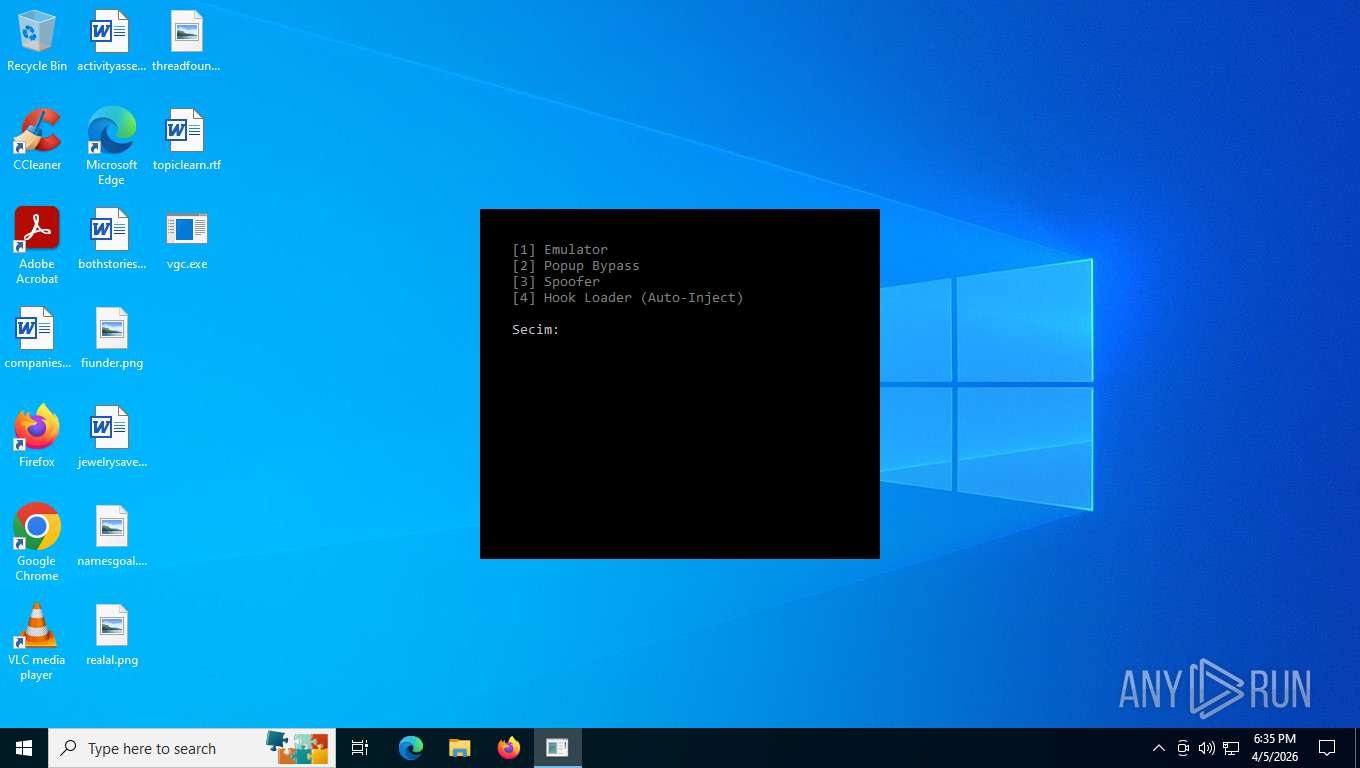Select the jewelrysave... Word document icon
Image resolution: width=1360 pixels, height=768 pixels.
coord(111,437)
